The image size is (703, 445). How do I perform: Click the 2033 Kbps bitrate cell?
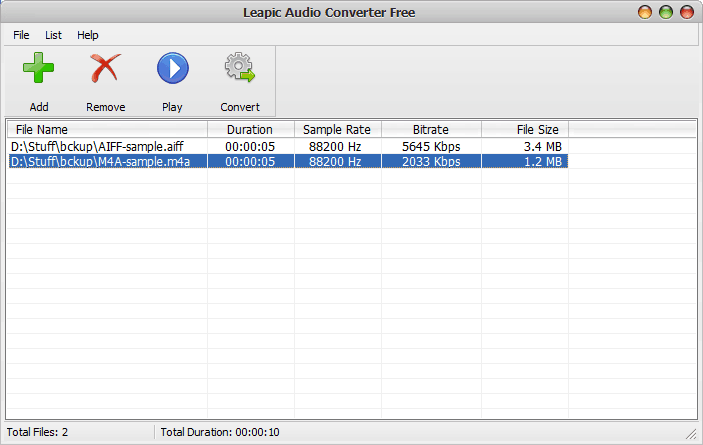click(431, 162)
